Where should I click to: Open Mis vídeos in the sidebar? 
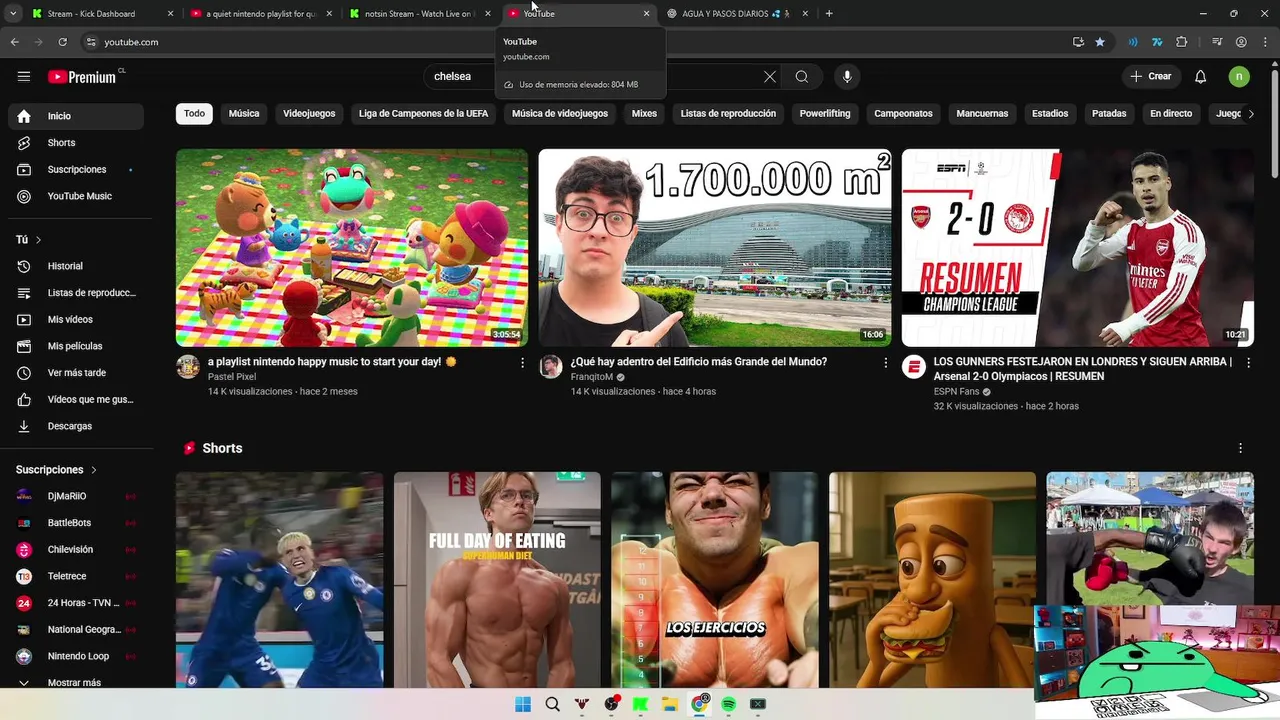[76, 319]
